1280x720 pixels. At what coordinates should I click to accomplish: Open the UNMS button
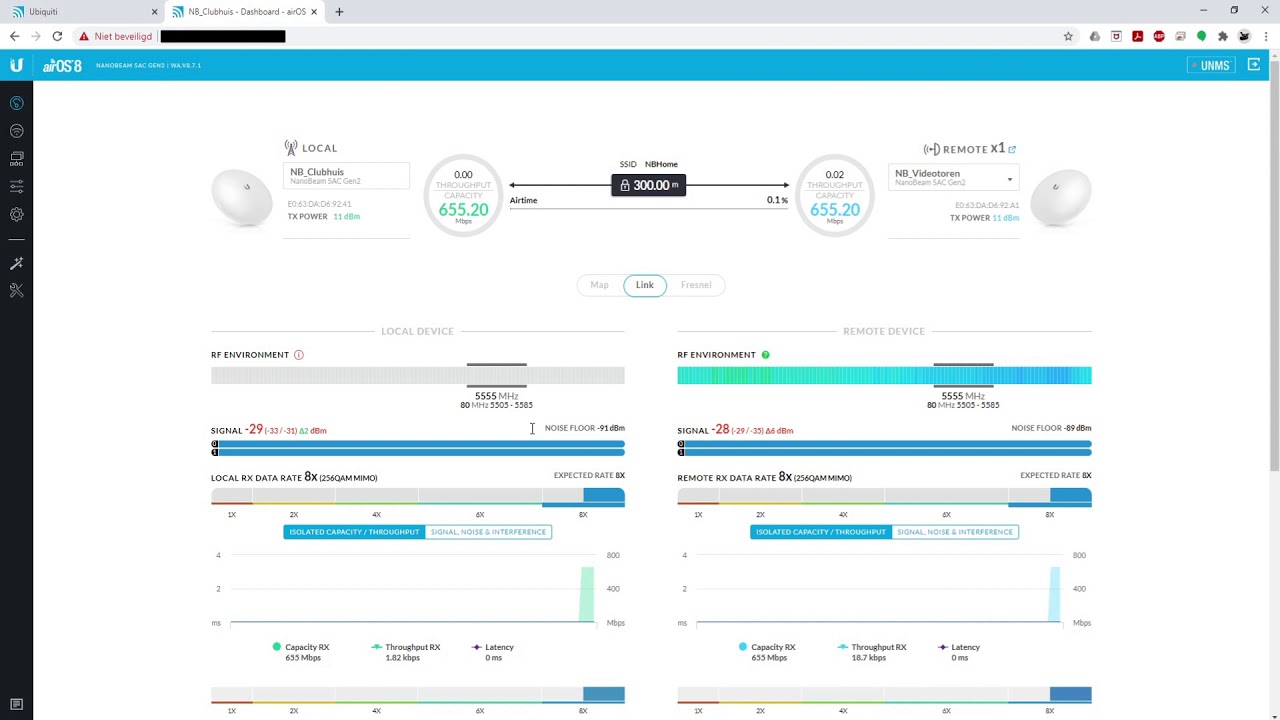tap(1210, 65)
